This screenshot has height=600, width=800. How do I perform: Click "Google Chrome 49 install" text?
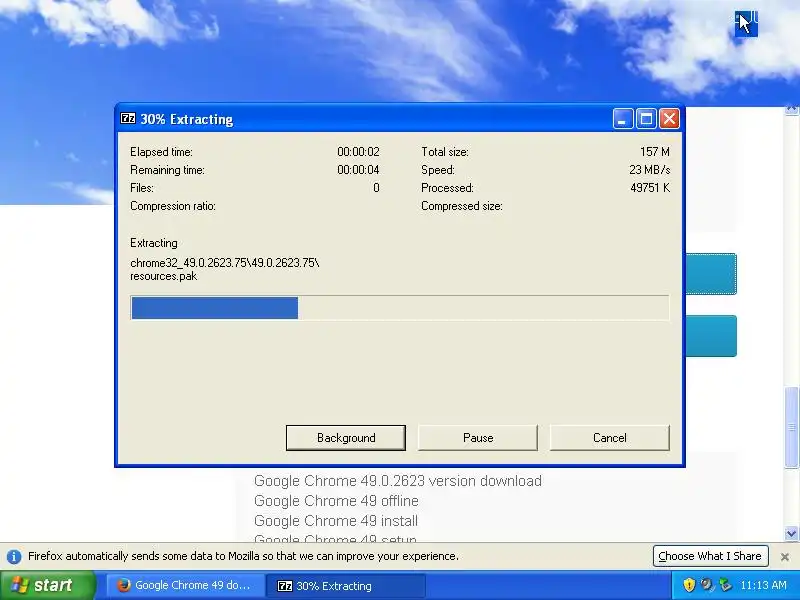(336, 520)
